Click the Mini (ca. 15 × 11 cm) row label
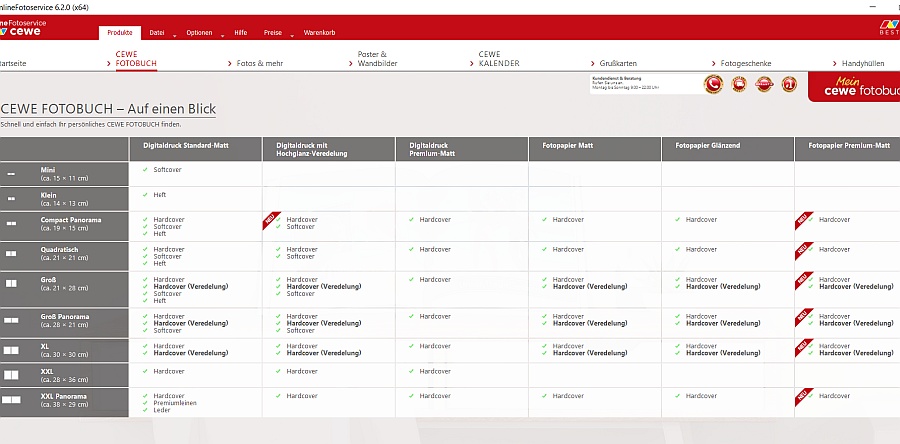The image size is (900, 444). tap(64, 174)
